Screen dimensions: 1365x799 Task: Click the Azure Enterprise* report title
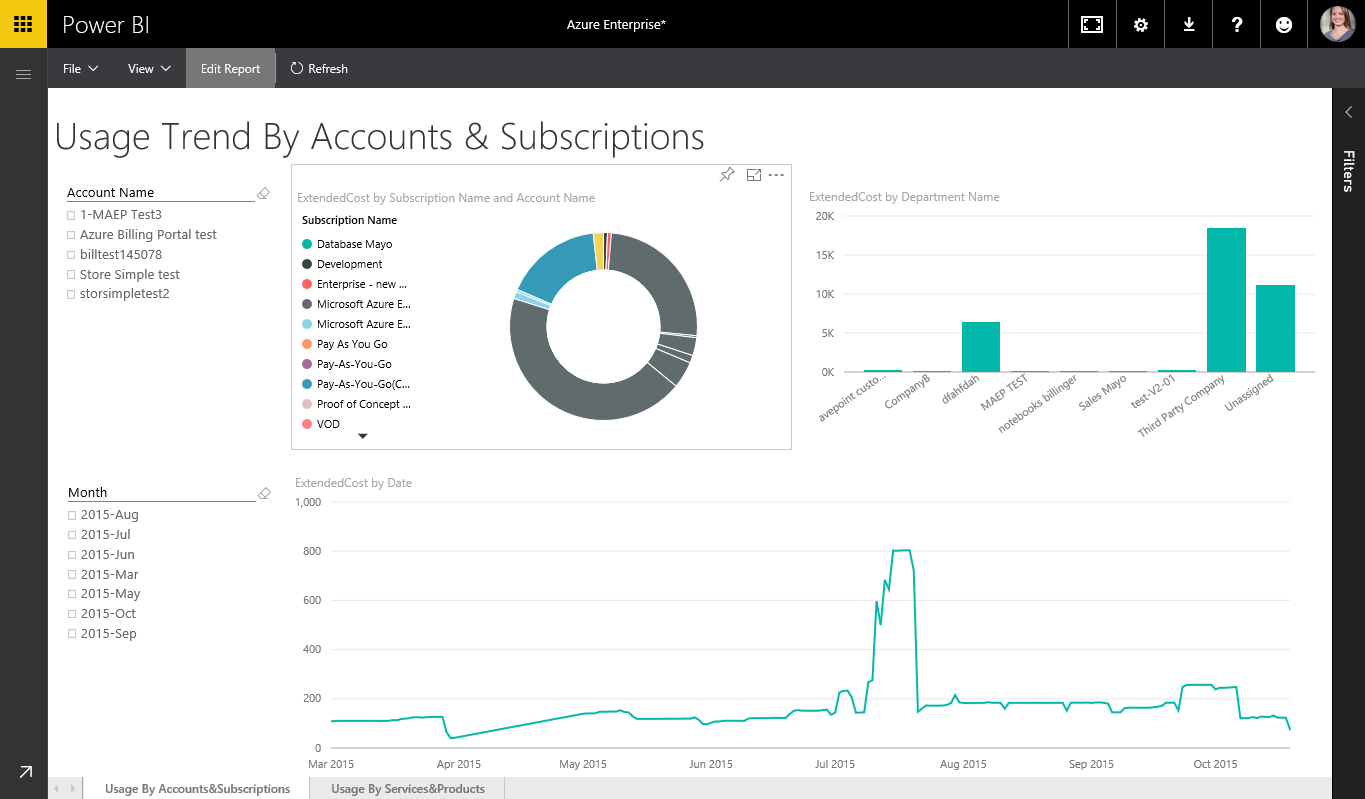tap(616, 24)
